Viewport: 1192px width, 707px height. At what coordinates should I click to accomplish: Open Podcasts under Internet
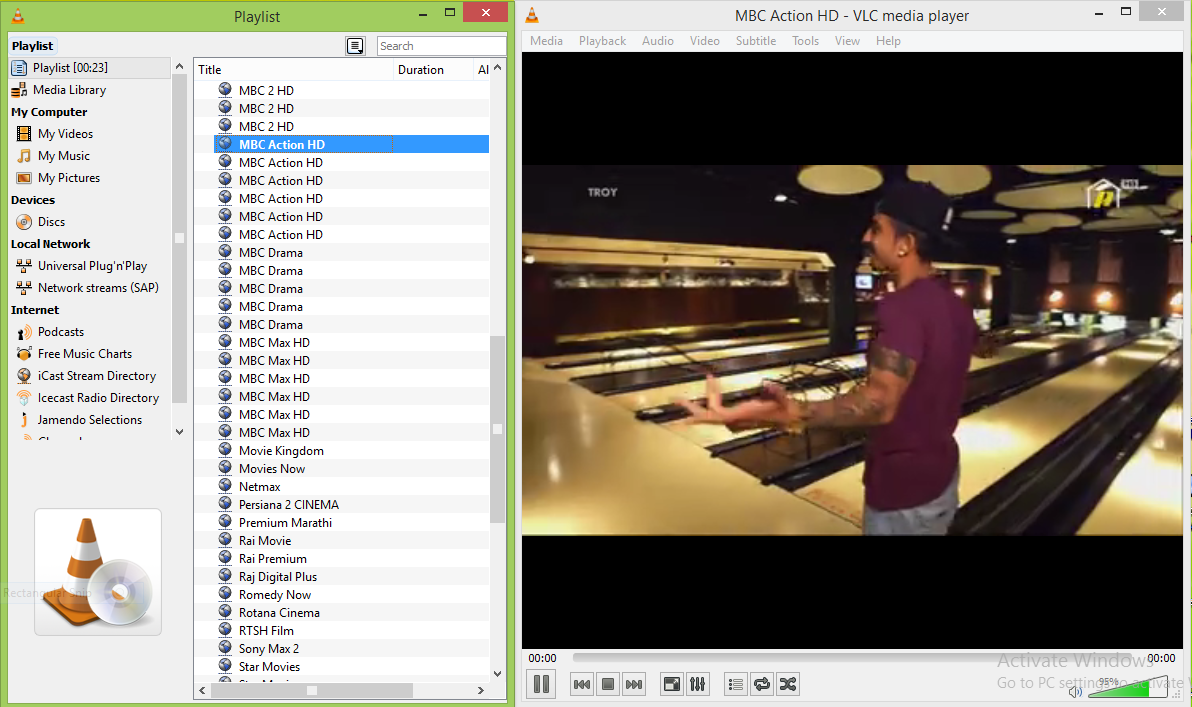pyautogui.click(x=61, y=332)
